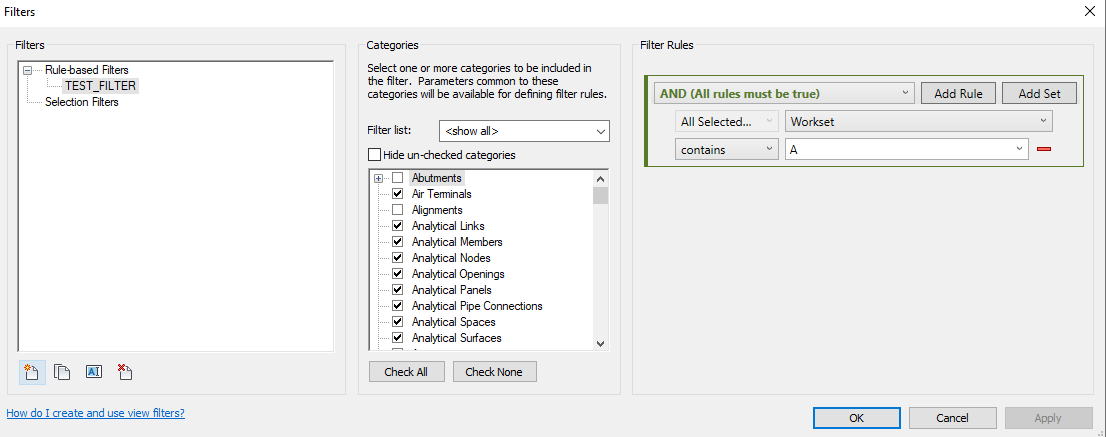Click the categories list scrollbar down arrow
Image resolution: width=1106 pixels, height=437 pixels.
[x=600, y=343]
